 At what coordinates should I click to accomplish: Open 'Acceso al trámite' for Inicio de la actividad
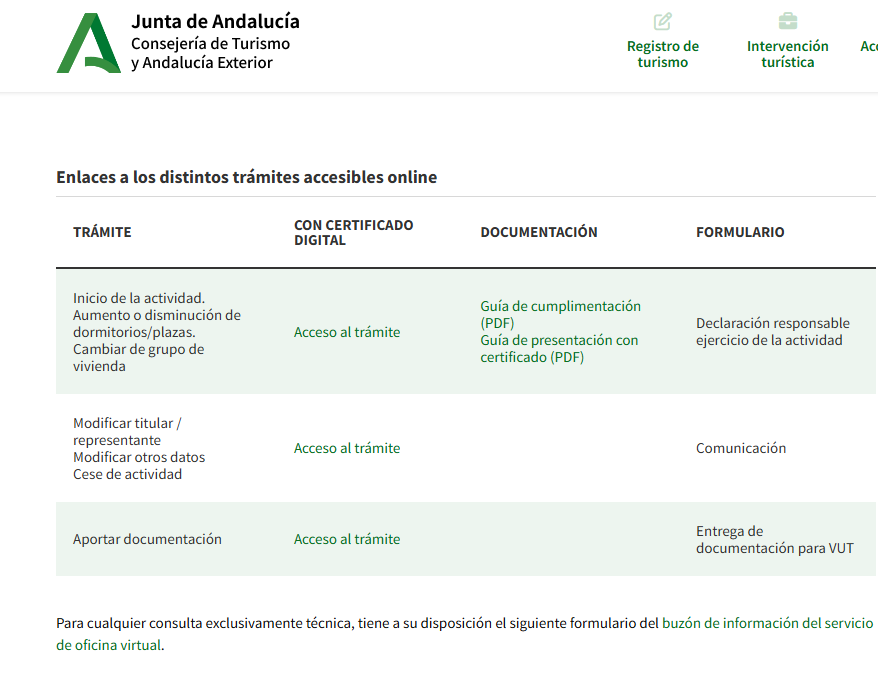[x=346, y=331]
